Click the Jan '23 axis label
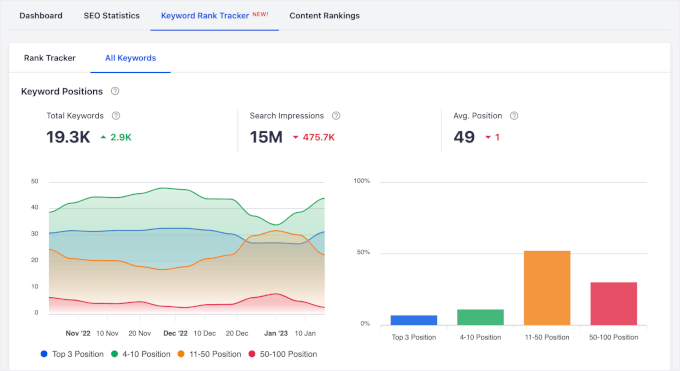The height and width of the screenshot is (371, 680). 276,333
